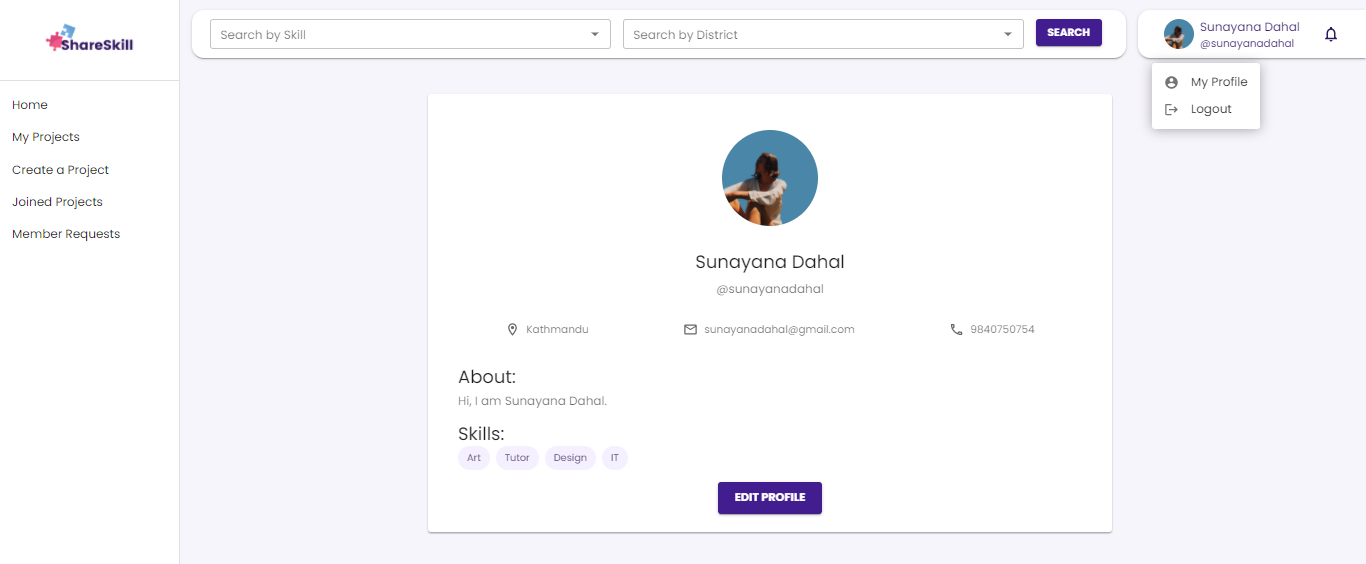
Task: Click the Logout arrow icon
Action: [x=1172, y=109]
